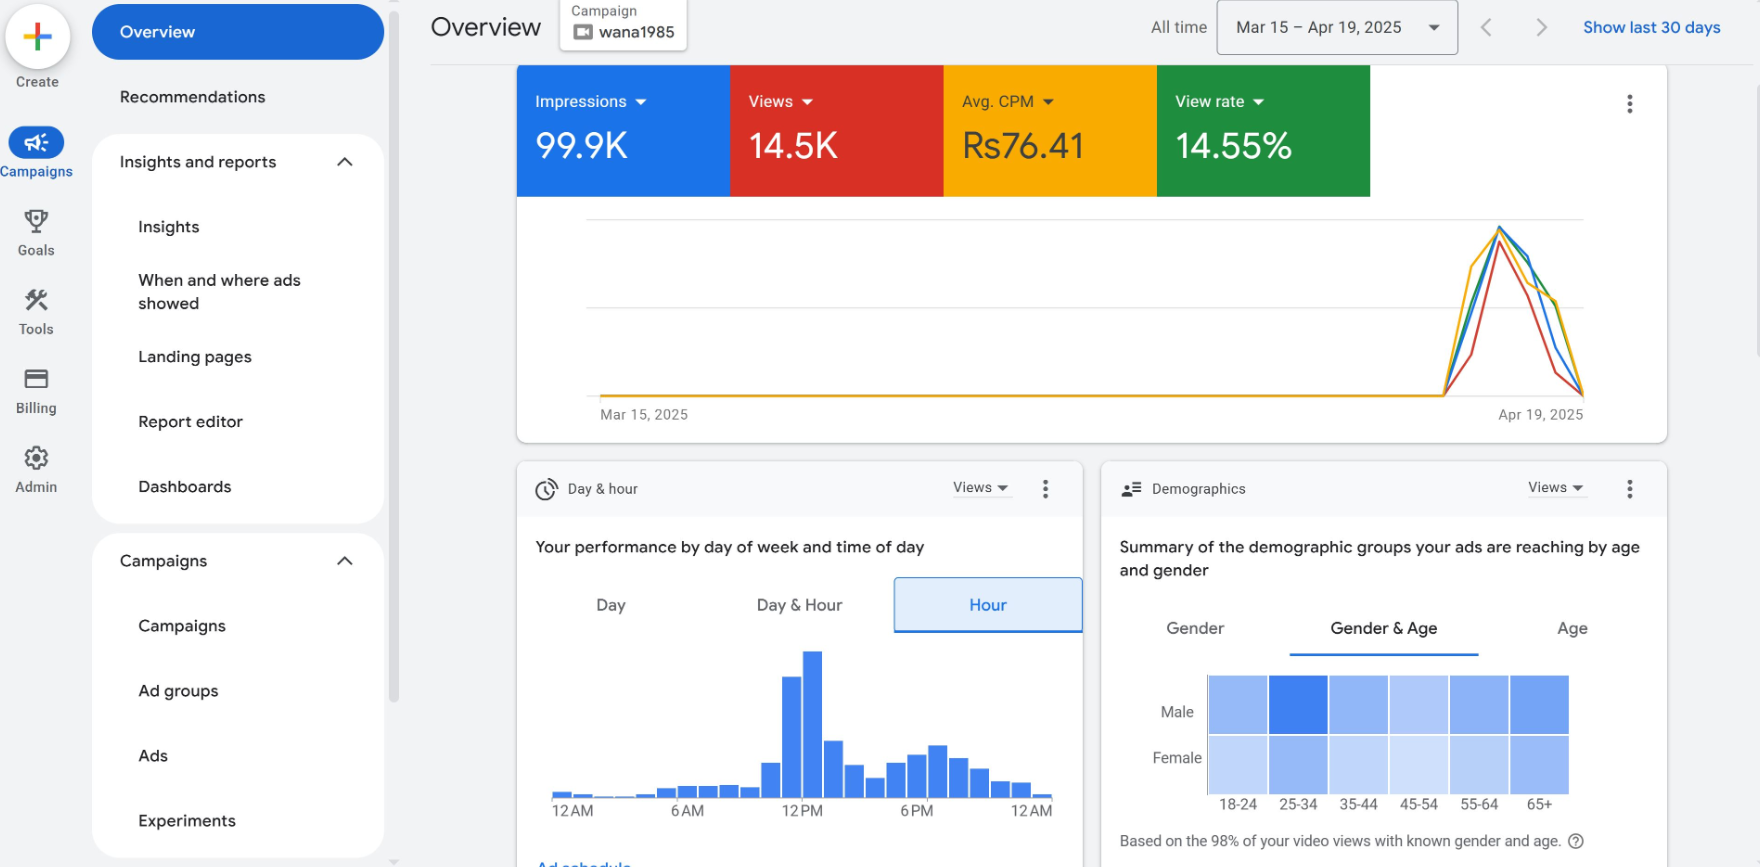The height and width of the screenshot is (867, 1760).
Task: Go to previous date range arrow
Action: pos(1486,28)
